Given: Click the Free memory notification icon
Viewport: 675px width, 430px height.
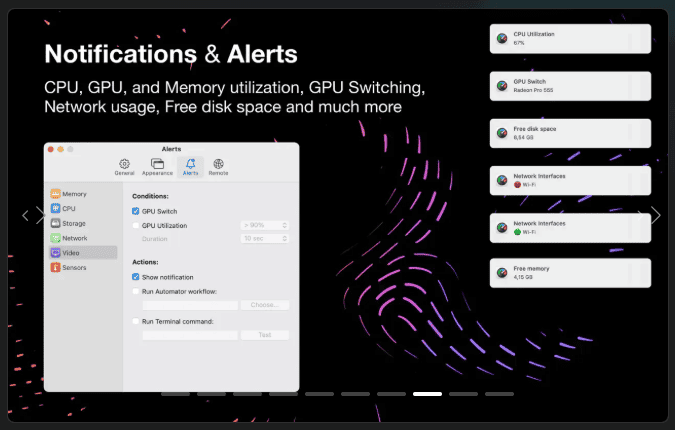Looking at the screenshot, I should click(502, 272).
